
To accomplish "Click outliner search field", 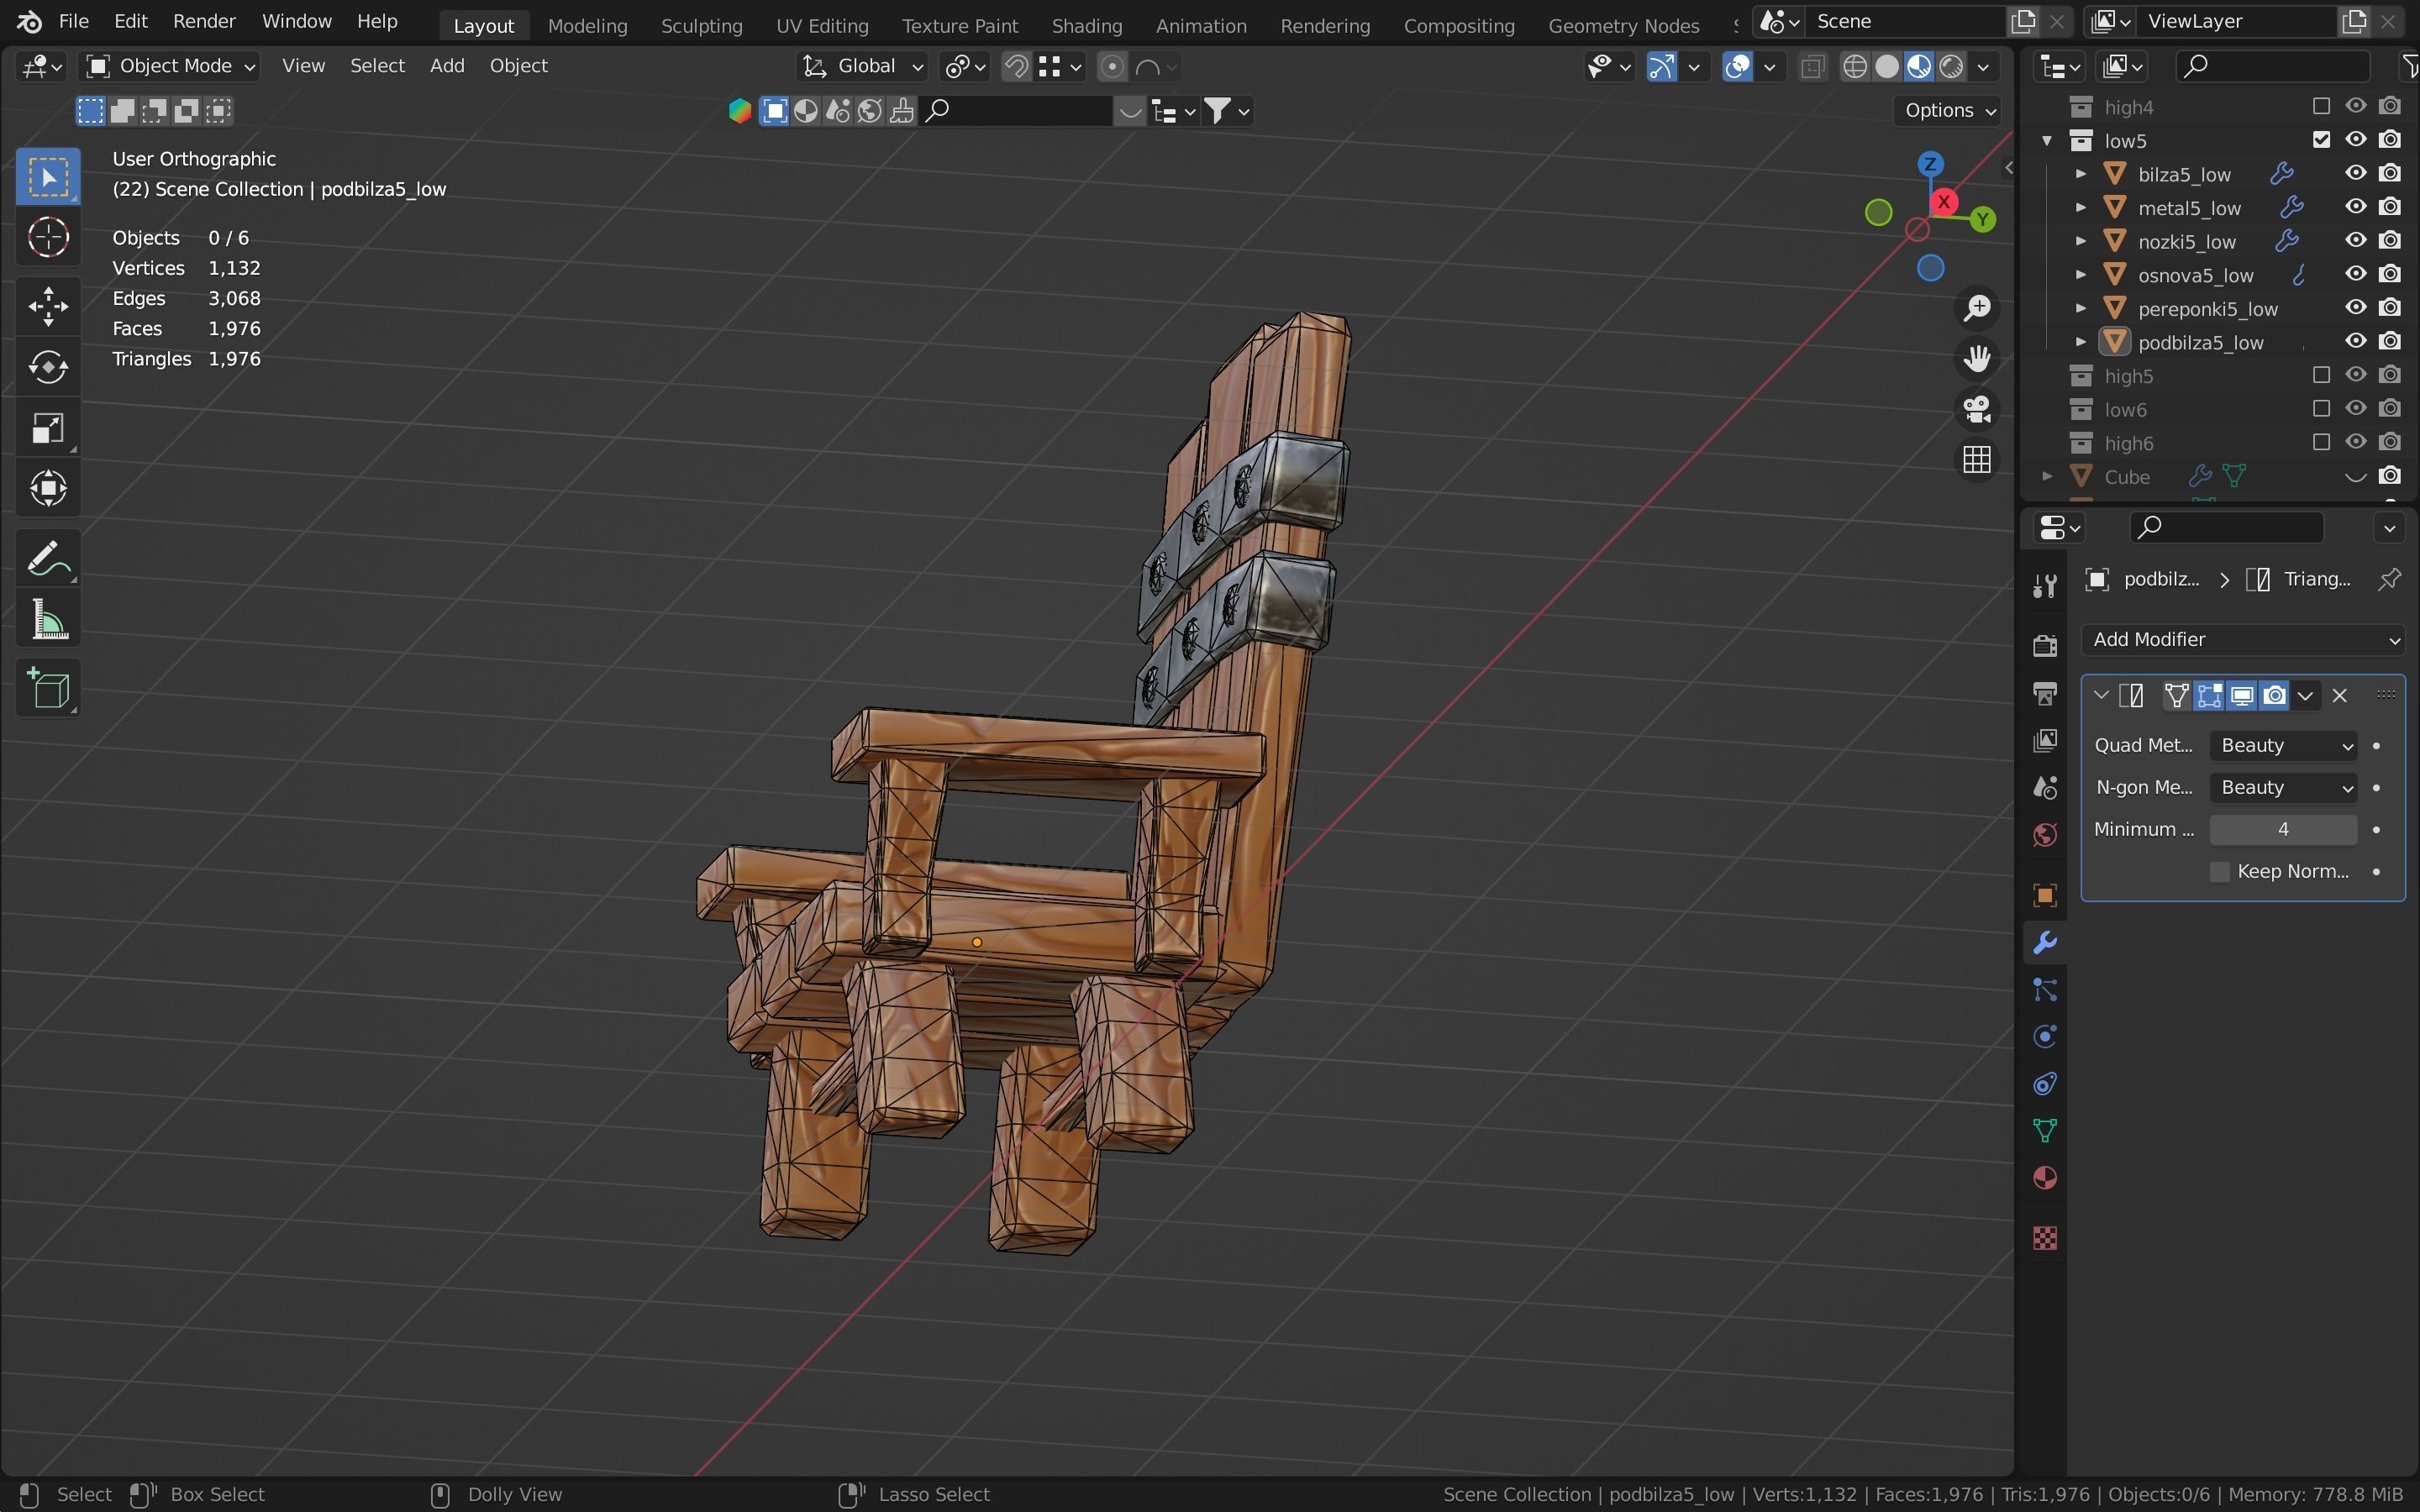I will 2273,67.
